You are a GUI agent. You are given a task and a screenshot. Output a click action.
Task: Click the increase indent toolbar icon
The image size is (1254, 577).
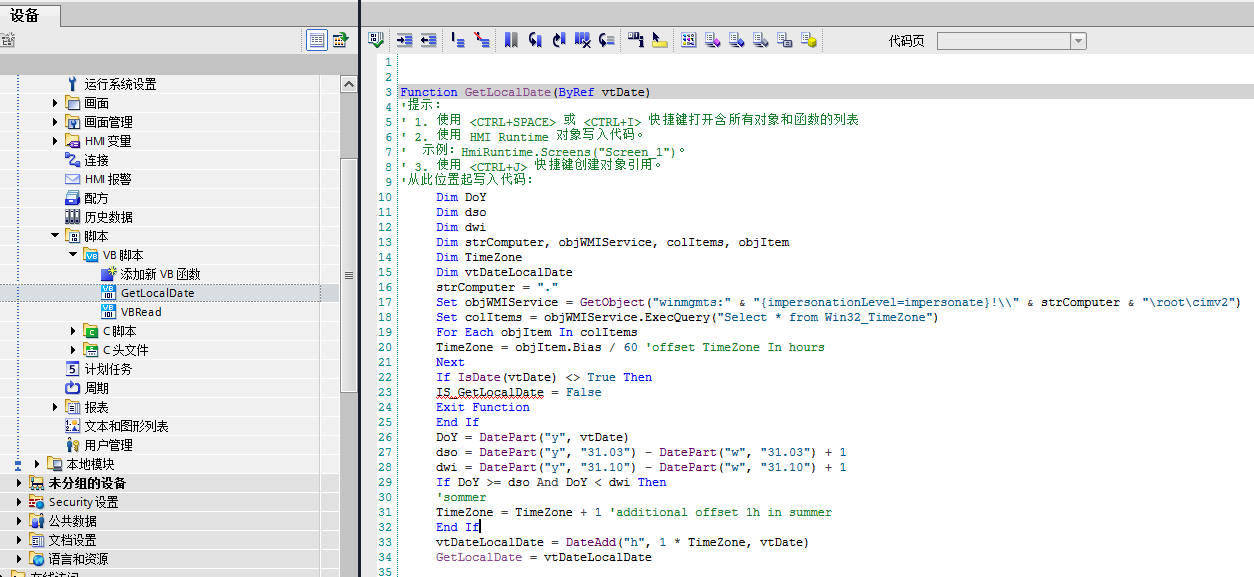click(x=405, y=40)
